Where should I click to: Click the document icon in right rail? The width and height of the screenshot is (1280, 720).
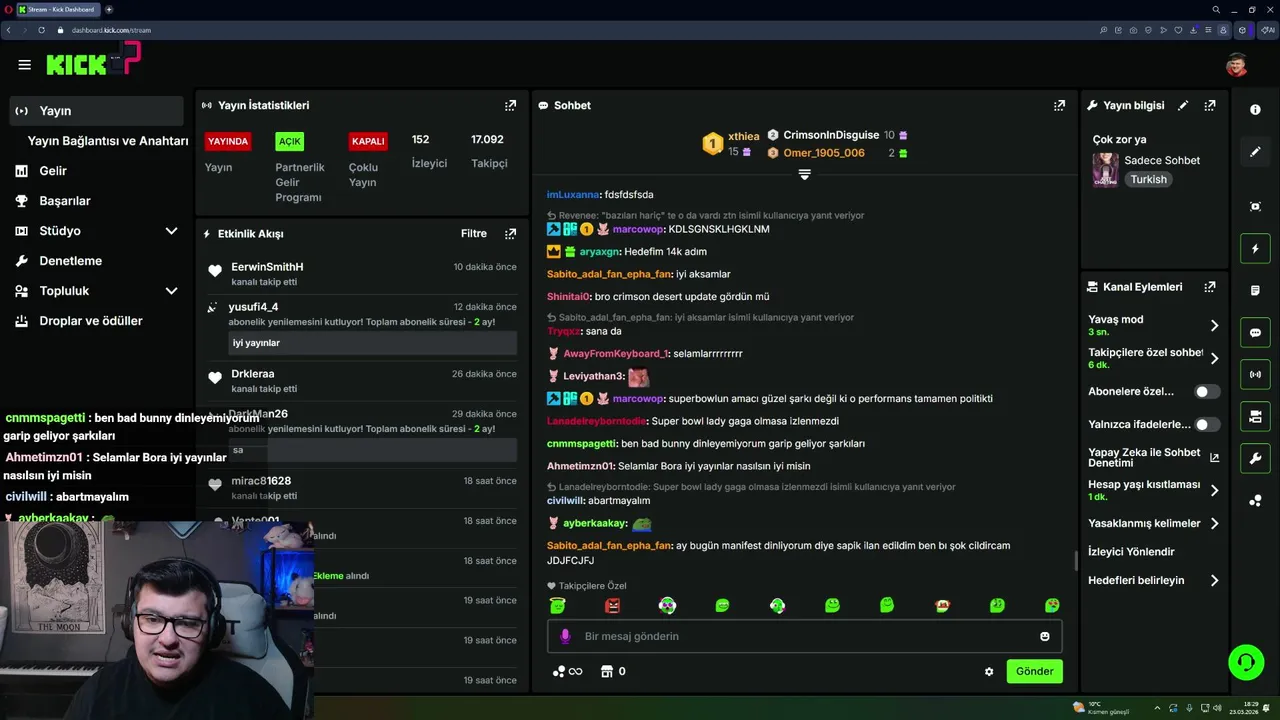coord(1255,290)
